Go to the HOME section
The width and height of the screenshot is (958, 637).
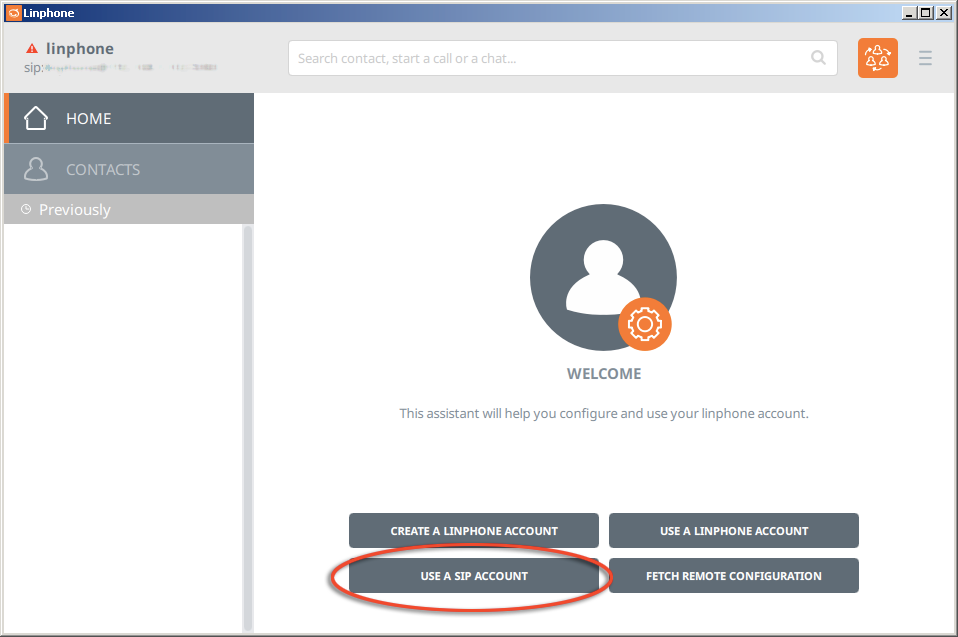129,118
